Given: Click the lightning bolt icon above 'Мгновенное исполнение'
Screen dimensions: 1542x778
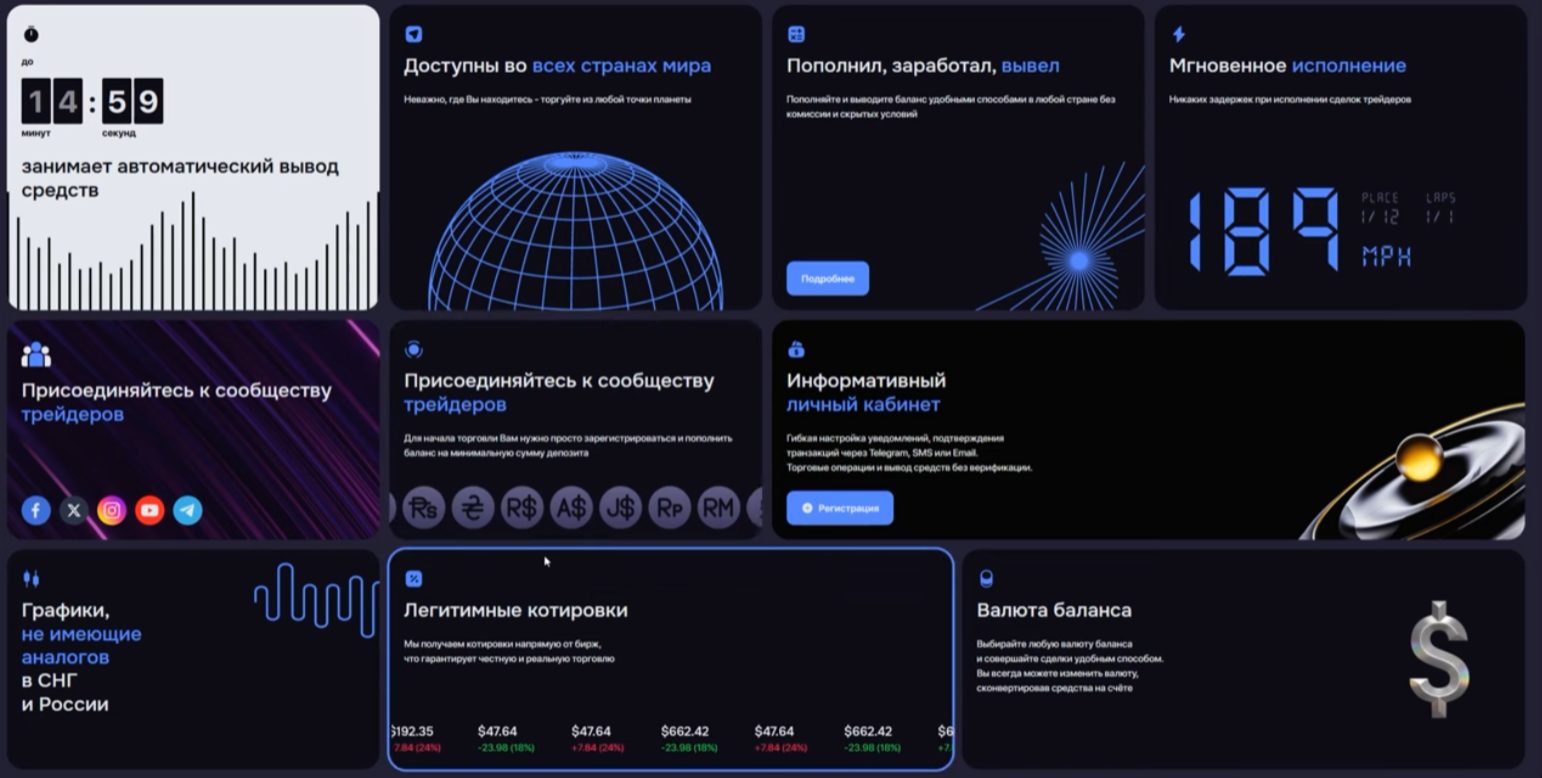Looking at the screenshot, I should (1179, 34).
